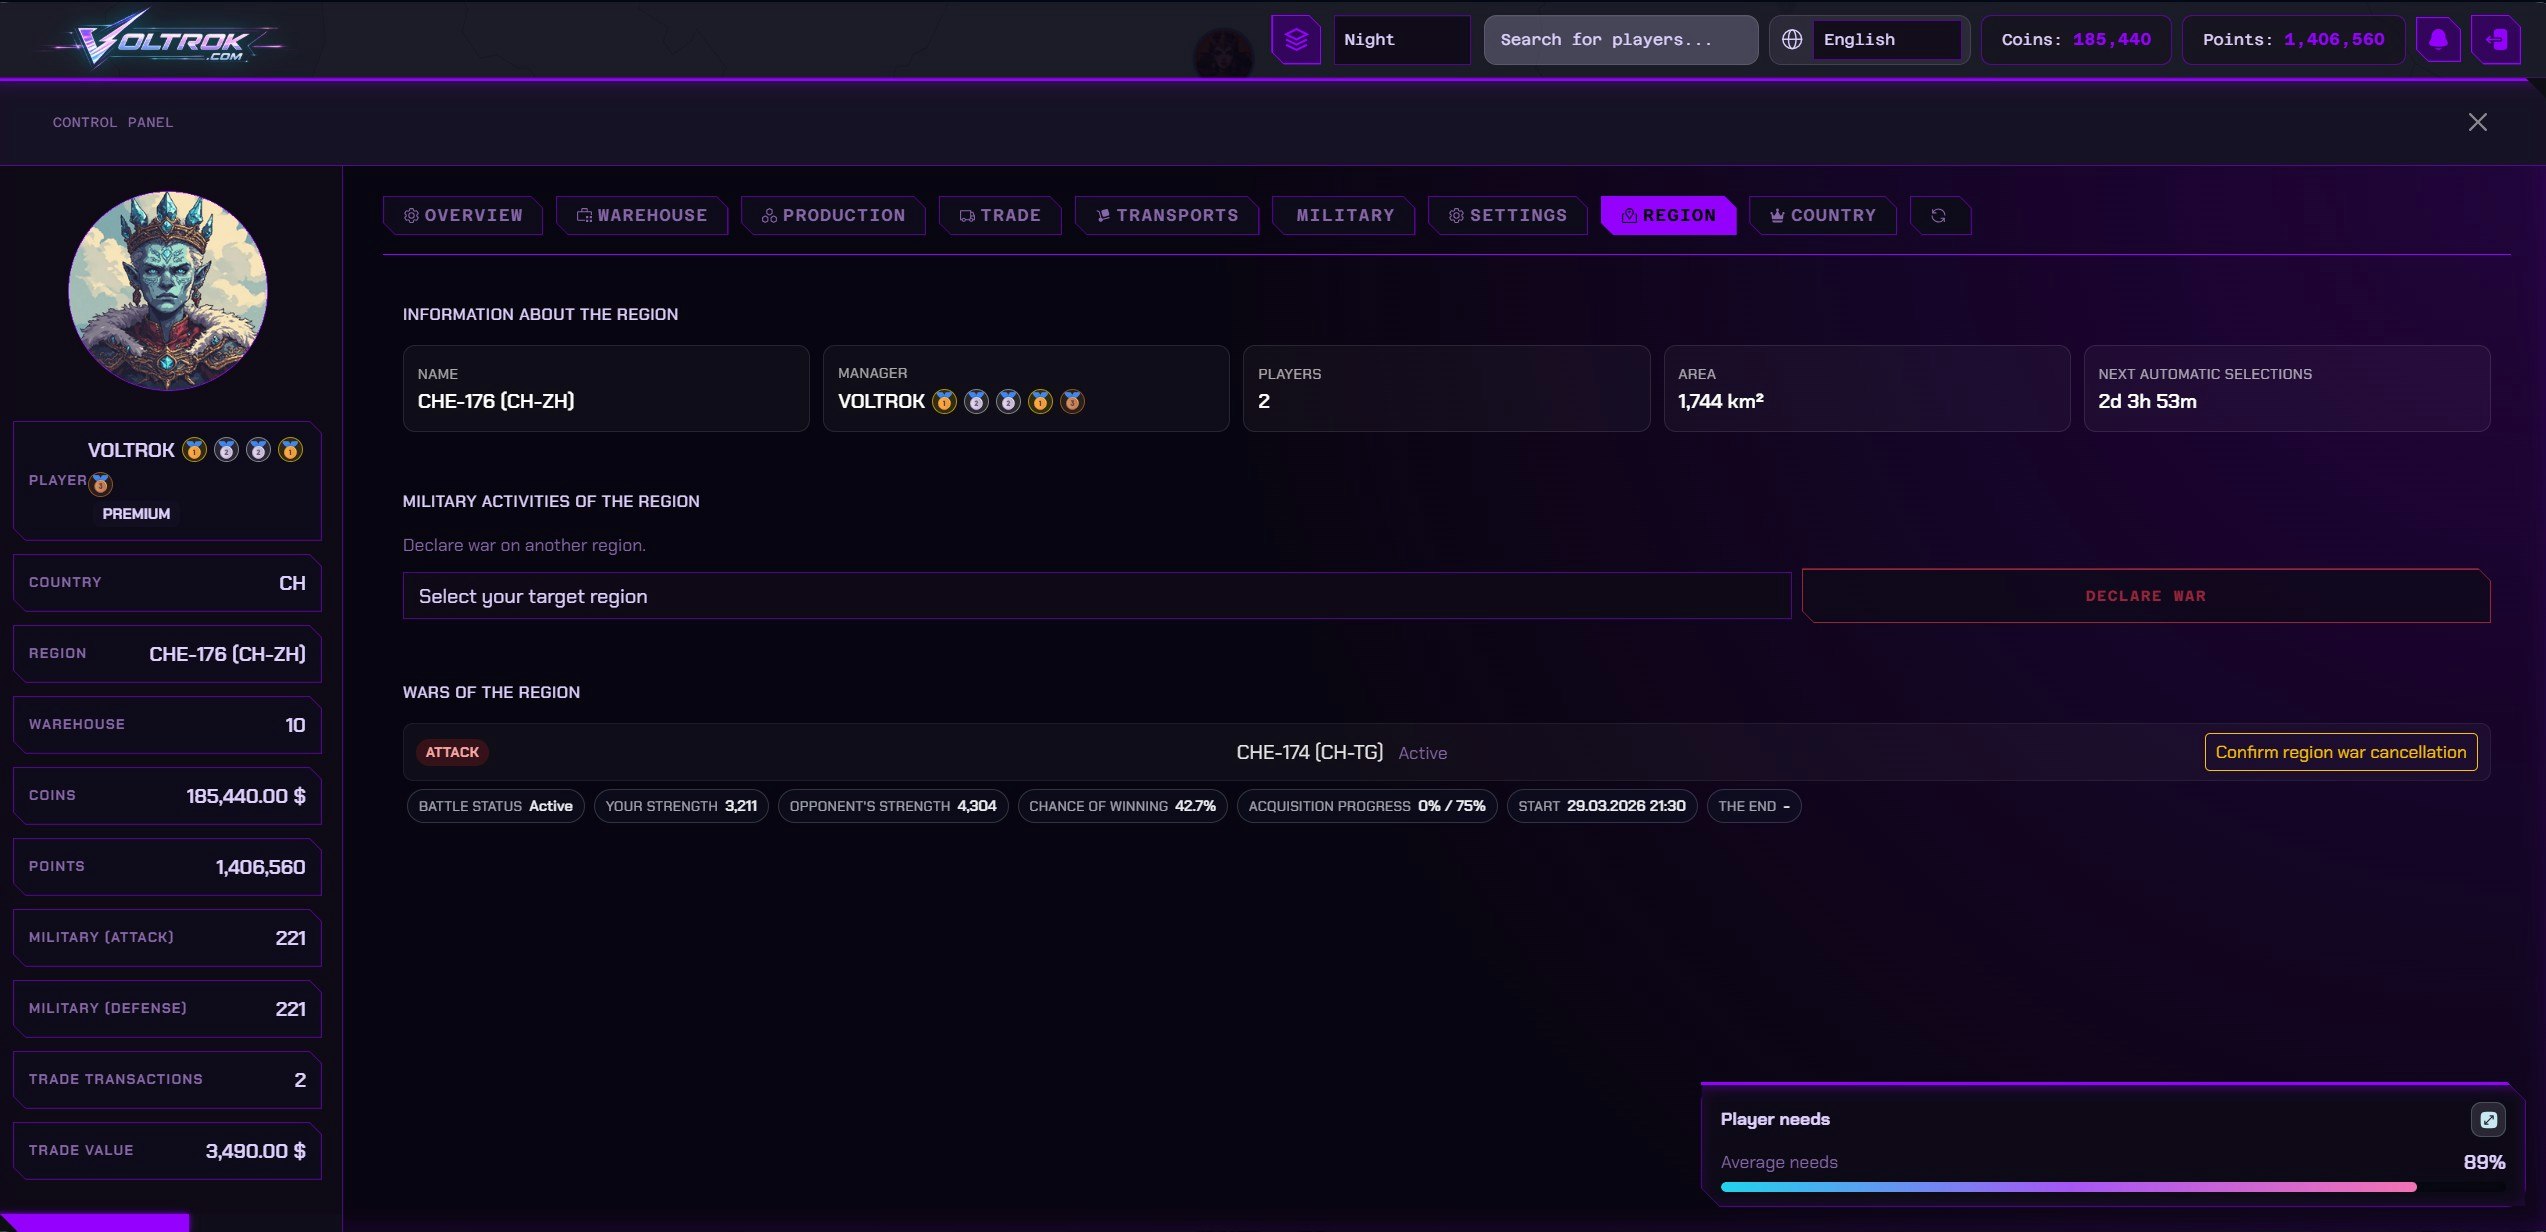This screenshot has width=2546, height=1232.
Task: Click first medal badge beside manager VOLTROK
Action: click(944, 402)
